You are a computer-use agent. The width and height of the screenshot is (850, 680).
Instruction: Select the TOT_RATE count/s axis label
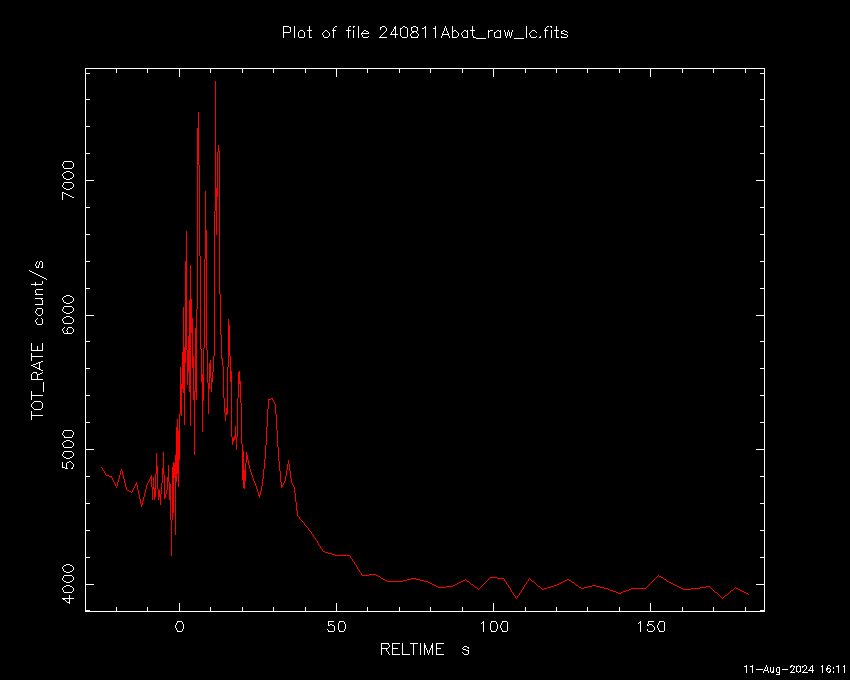click(38, 340)
